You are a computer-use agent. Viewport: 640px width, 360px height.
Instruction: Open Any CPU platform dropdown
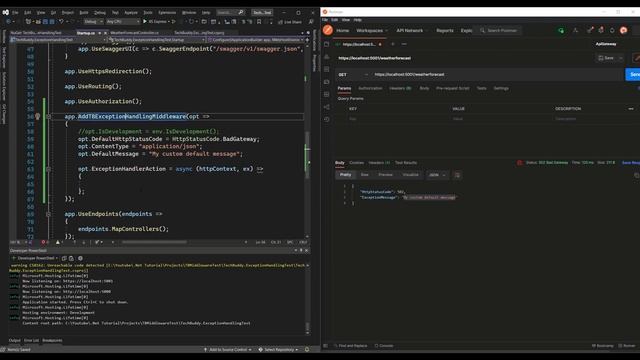pyautogui.click(x=123, y=21)
